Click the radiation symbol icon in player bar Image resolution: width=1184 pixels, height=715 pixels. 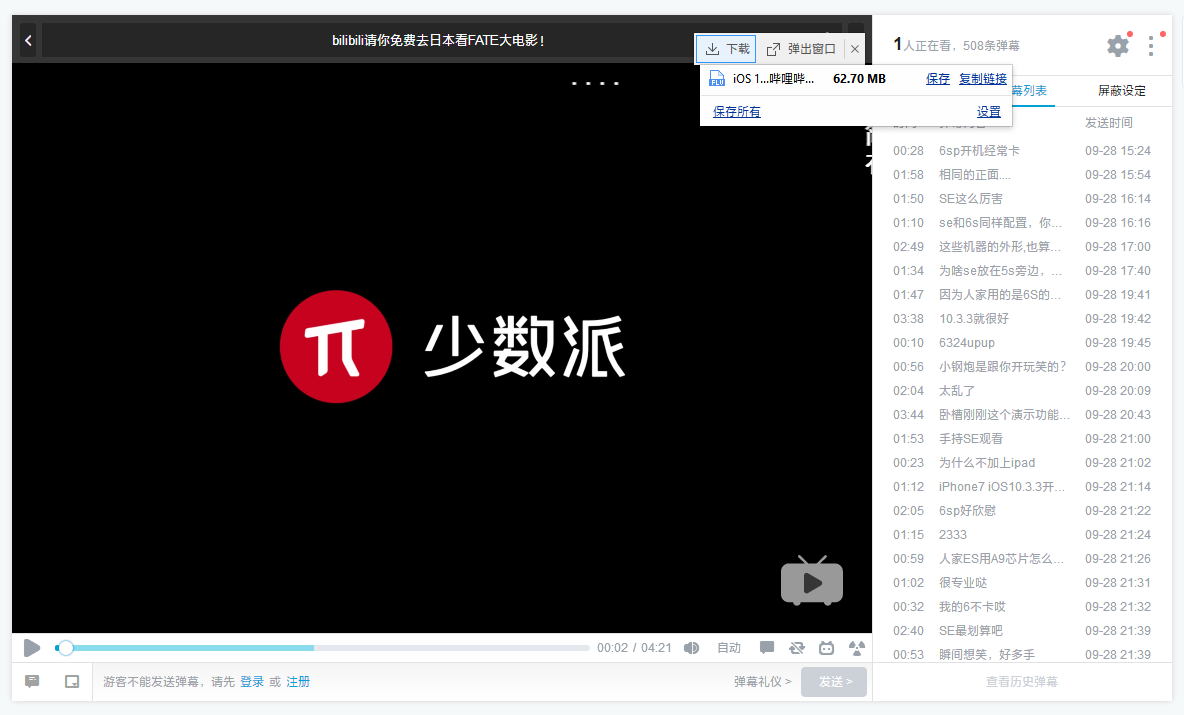click(856, 648)
